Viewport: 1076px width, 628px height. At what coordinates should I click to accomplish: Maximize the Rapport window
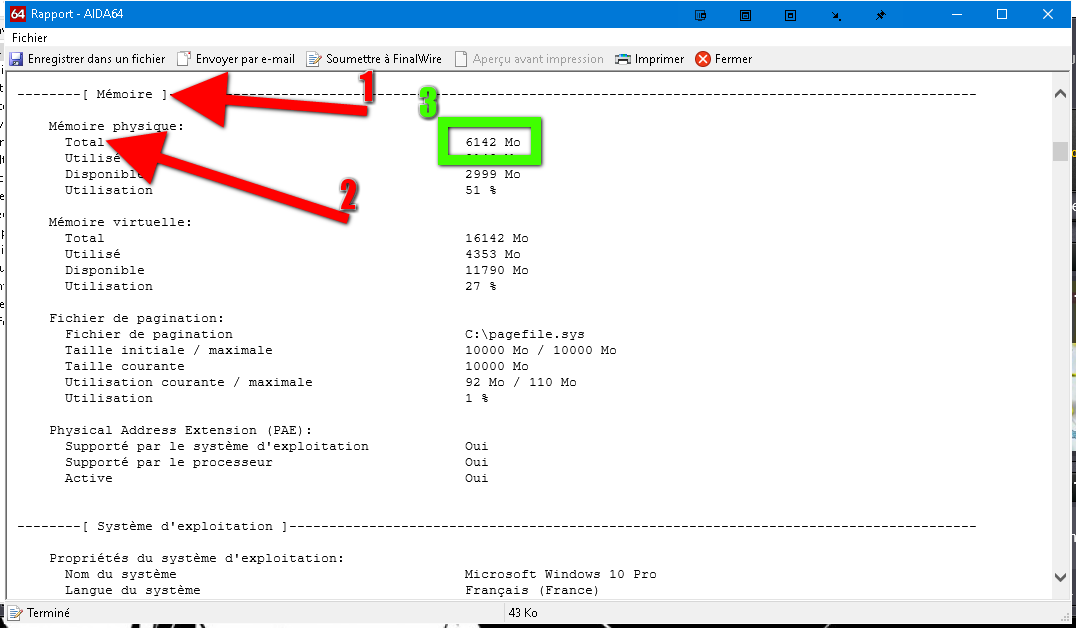click(x=1002, y=15)
